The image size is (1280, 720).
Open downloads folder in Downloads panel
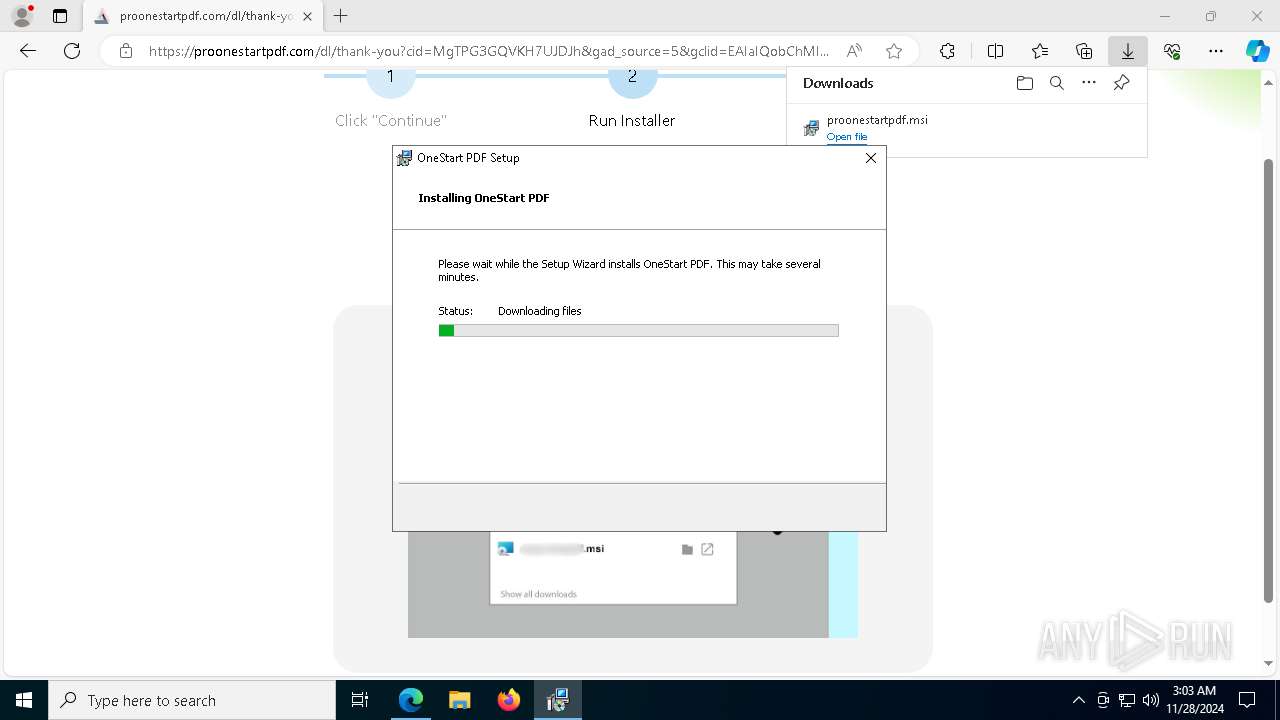(x=1024, y=83)
